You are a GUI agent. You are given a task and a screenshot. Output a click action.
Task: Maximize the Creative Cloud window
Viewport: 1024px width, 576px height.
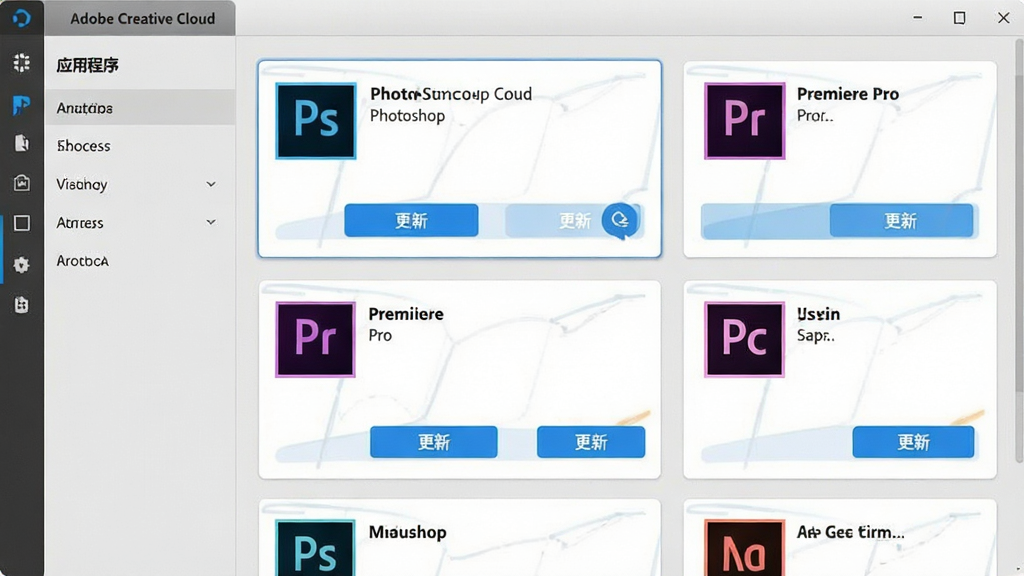[959, 18]
